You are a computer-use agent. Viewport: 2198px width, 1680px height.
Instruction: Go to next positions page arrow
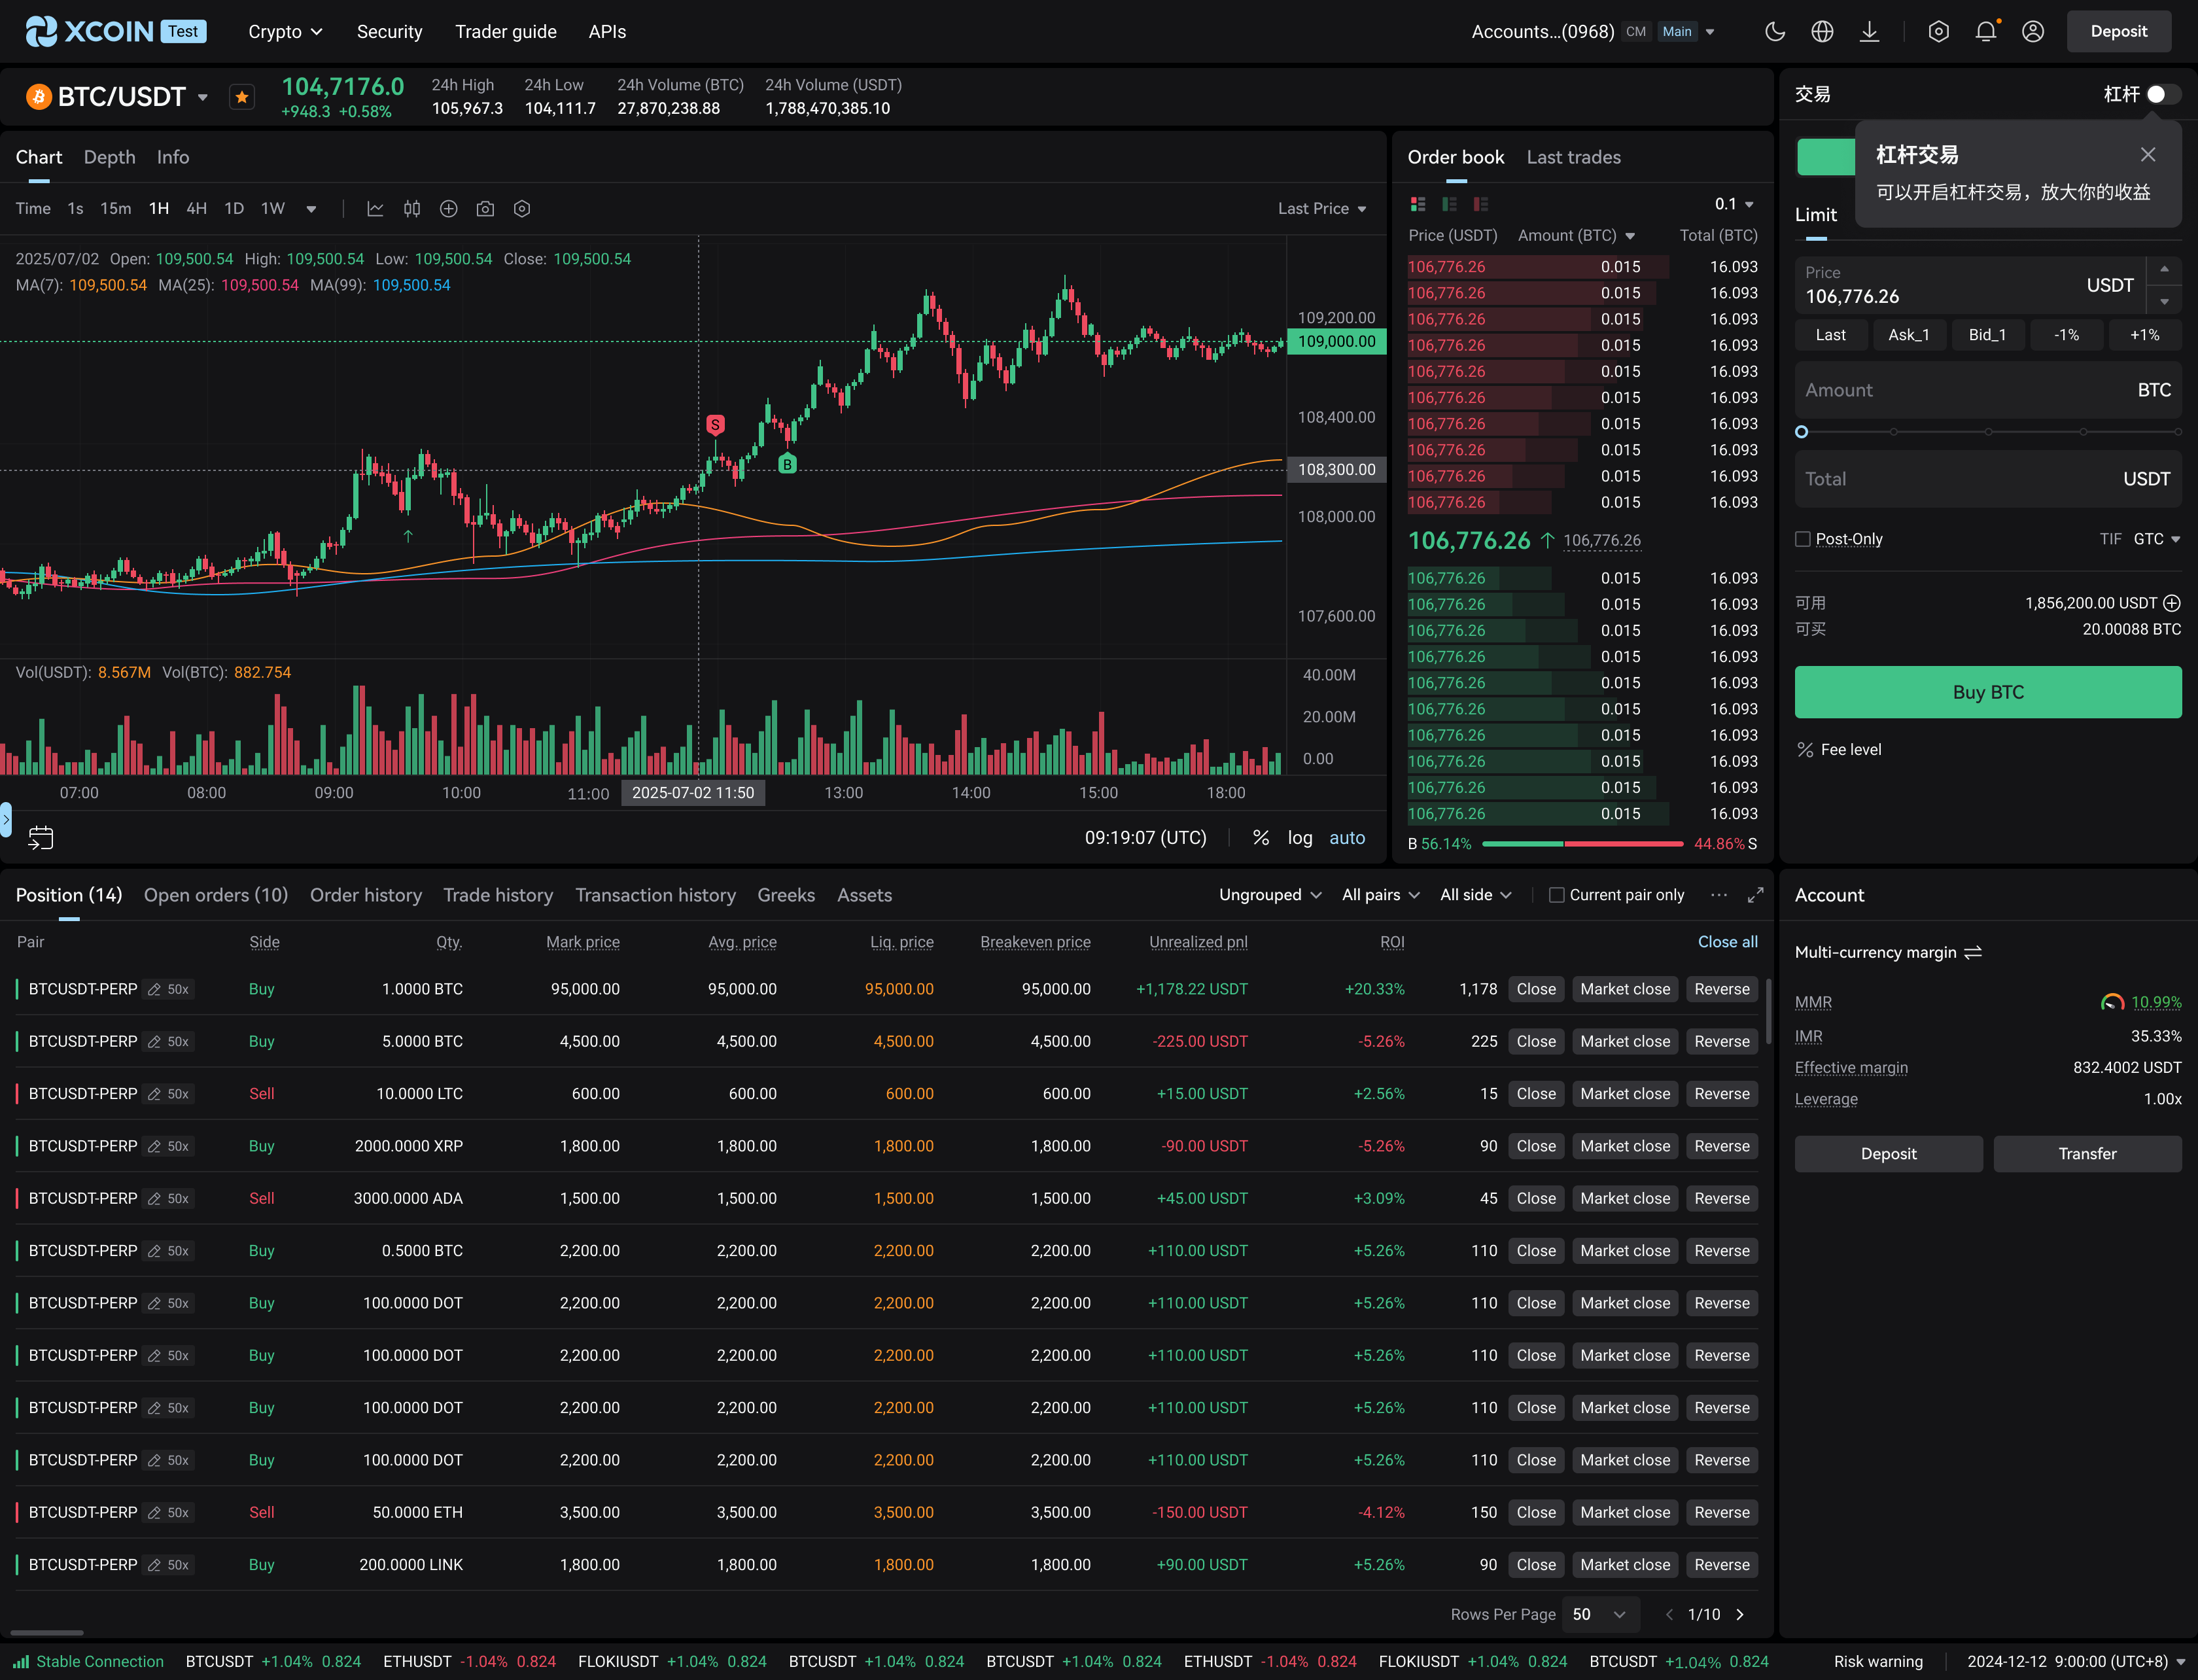coord(1740,1614)
